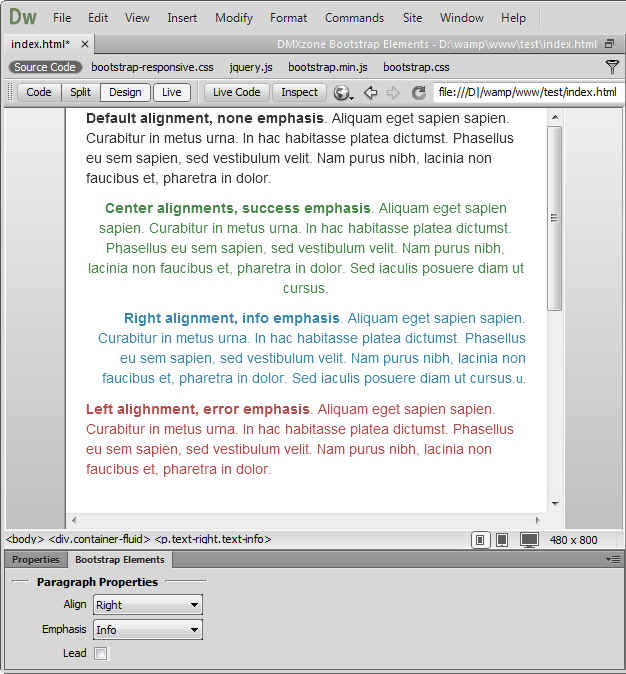Screen dimensions: 626x674
Task: Open the Site menu
Action: pos(412,18)
